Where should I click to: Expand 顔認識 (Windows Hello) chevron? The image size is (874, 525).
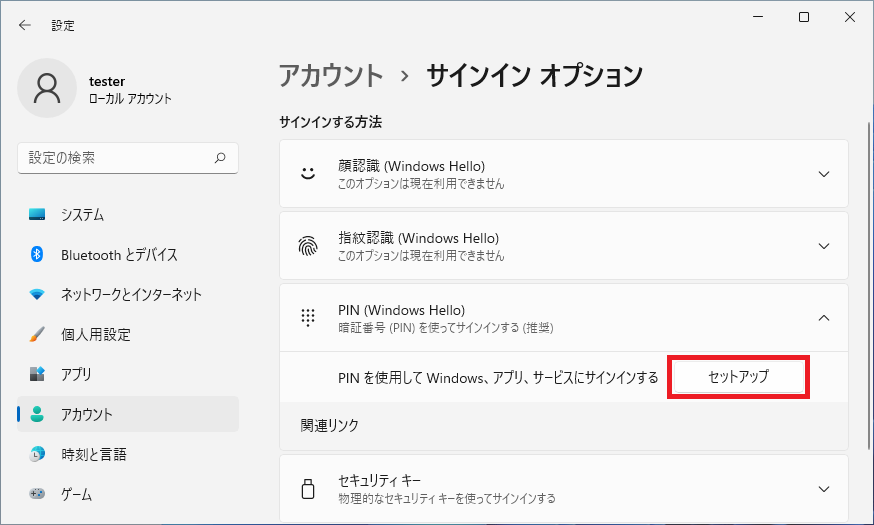click(x=823, y=174)
